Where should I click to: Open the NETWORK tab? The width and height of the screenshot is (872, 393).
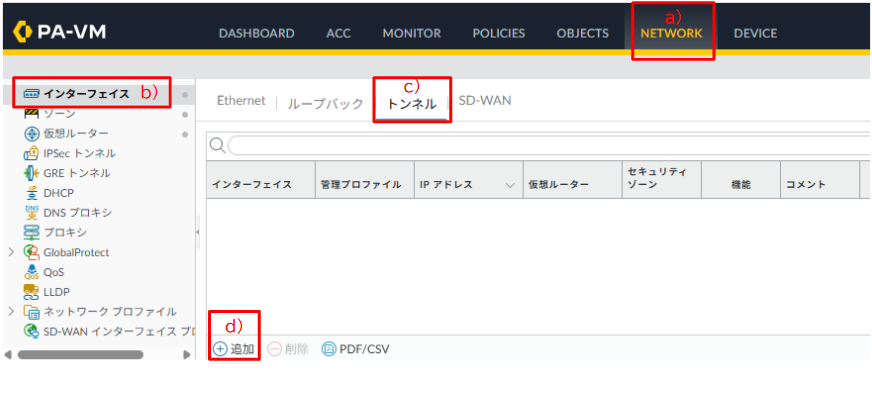click(x=671, y=33)
